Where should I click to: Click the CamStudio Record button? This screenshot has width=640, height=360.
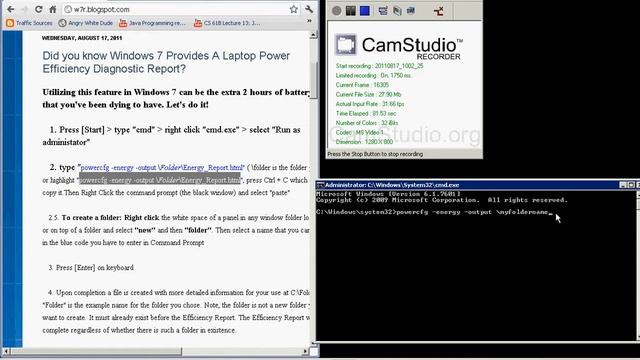(336, 11)
